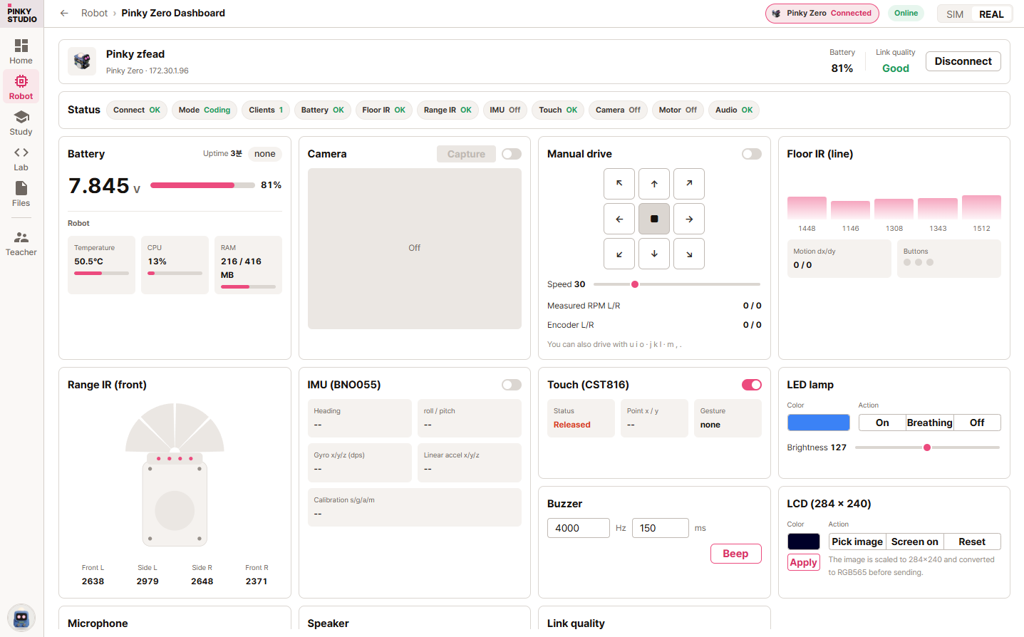Set LED lamp to Breathing
This screenshot has height=637, width=1024.
[929, 423]
